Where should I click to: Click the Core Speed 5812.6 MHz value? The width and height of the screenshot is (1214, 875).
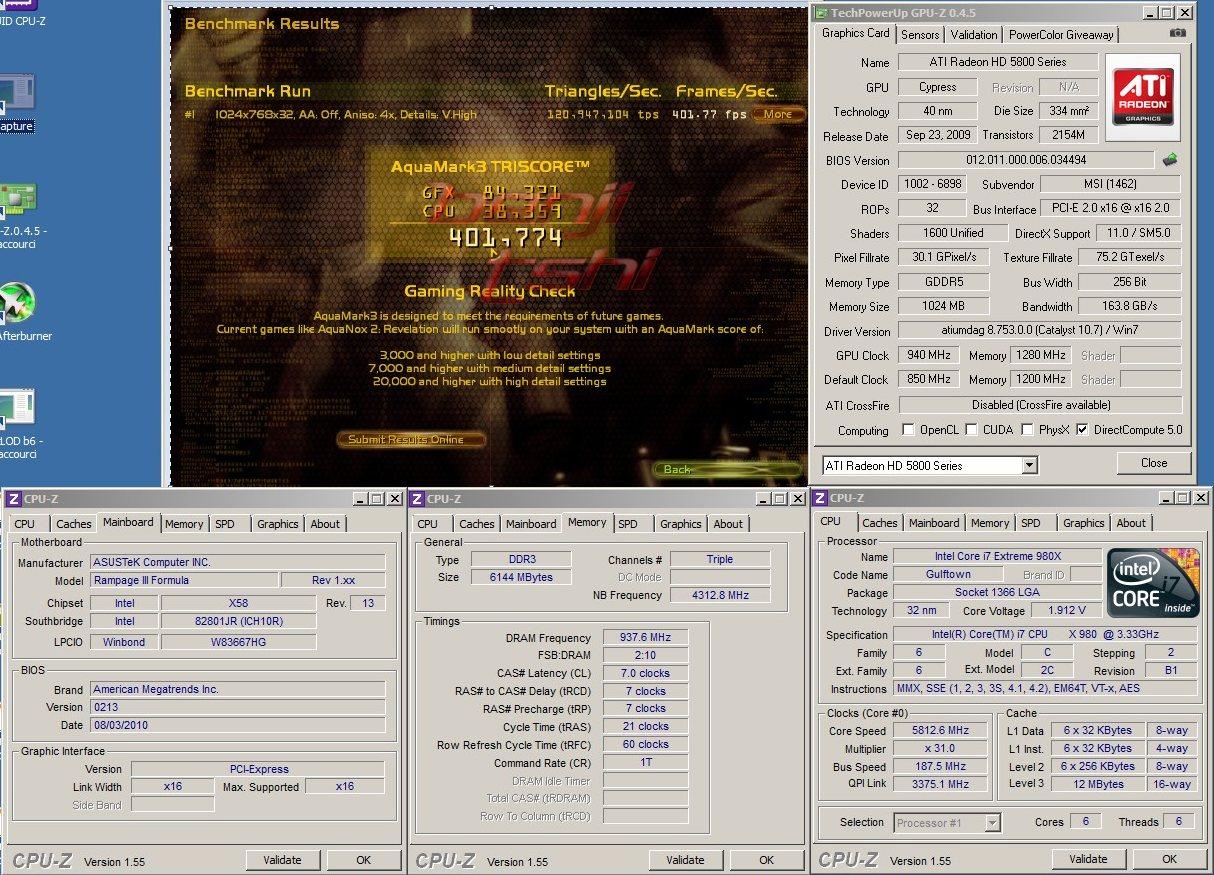click(x=940, y=730)
